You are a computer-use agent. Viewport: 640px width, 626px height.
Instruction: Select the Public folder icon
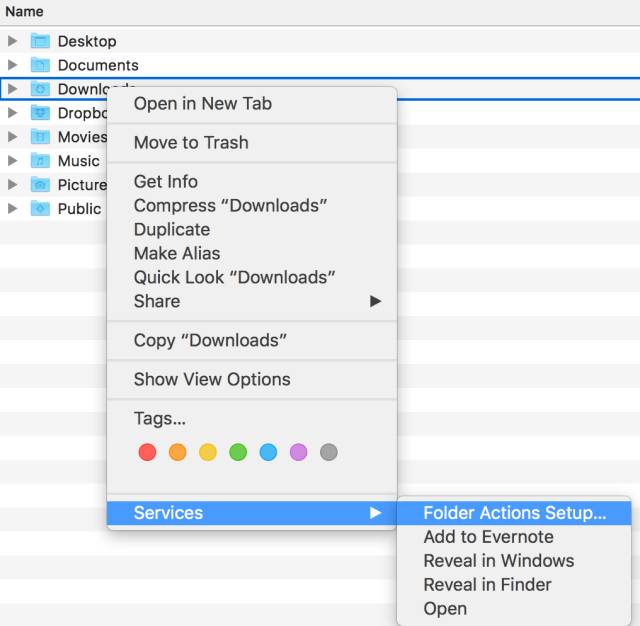(40, 209)
